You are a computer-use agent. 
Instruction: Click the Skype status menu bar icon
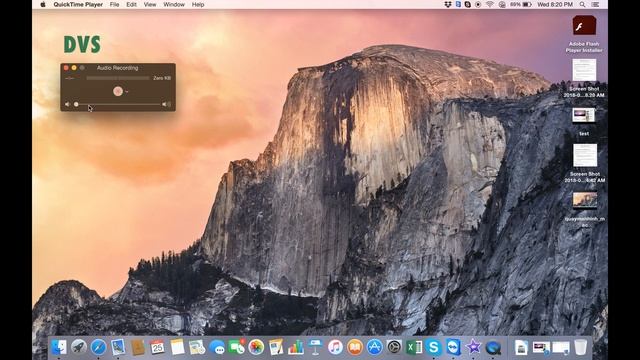[x=468, y=4]
